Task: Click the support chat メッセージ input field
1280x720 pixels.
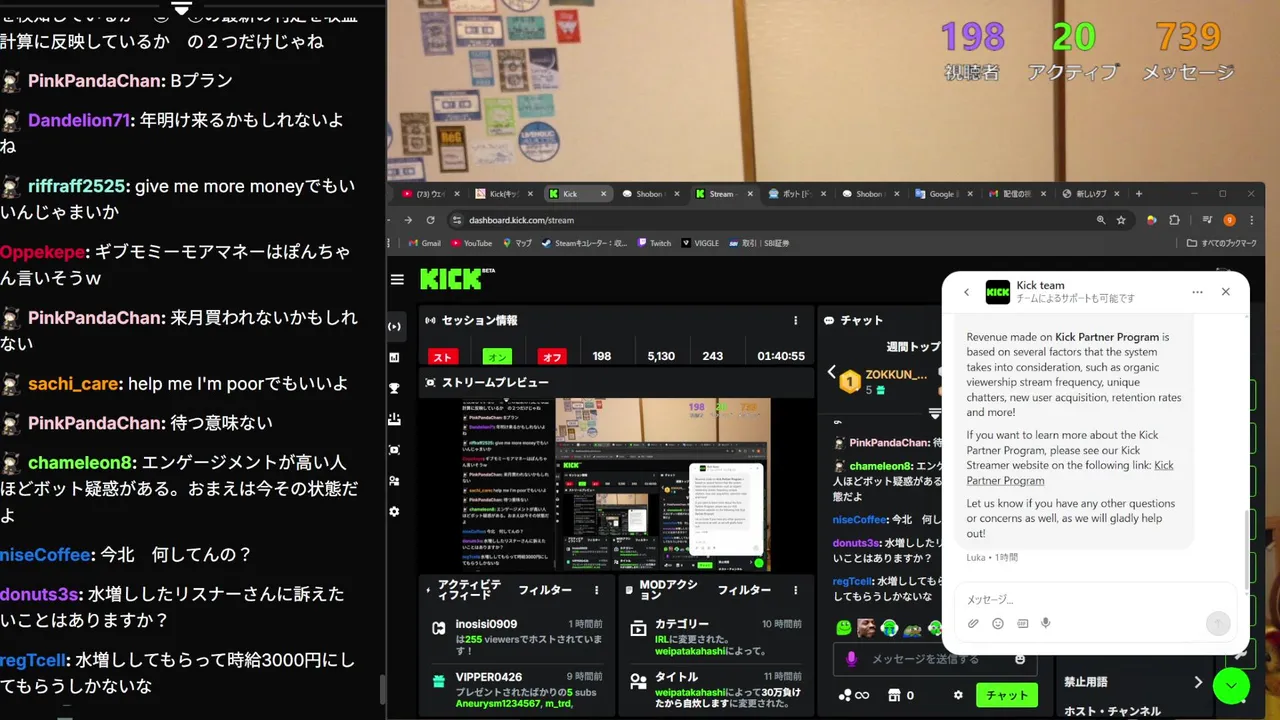Action: (x=1094, y=599)
